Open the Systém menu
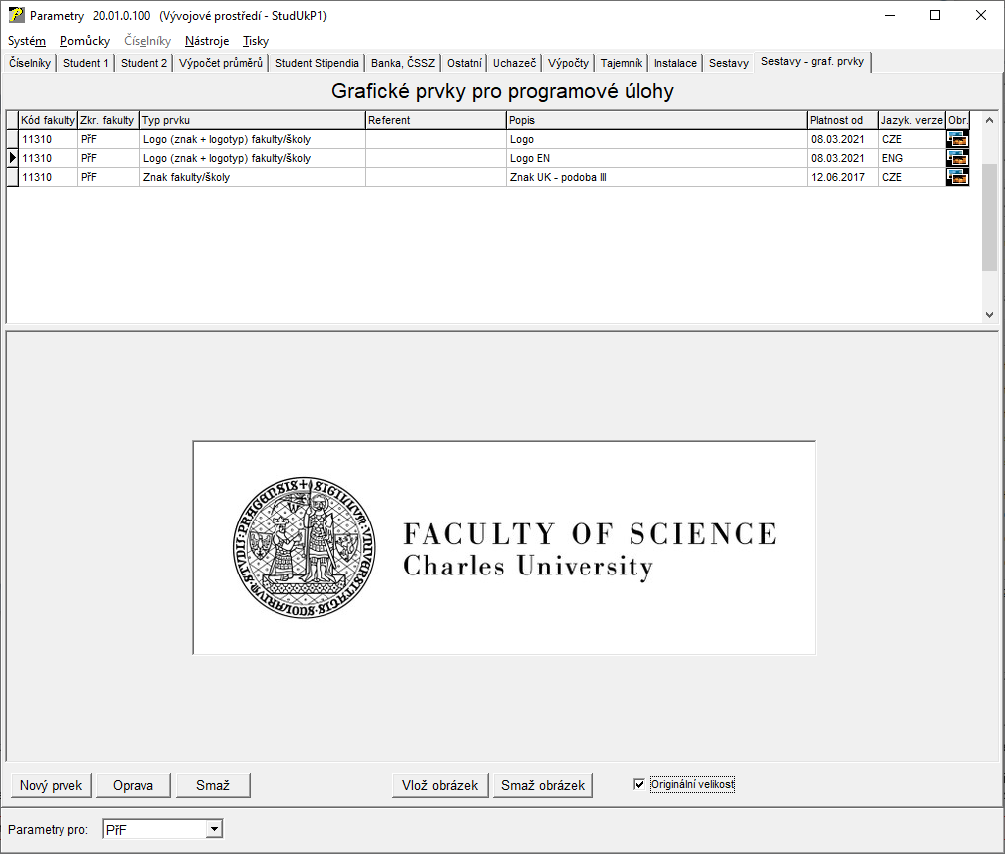 pos(27,41)
